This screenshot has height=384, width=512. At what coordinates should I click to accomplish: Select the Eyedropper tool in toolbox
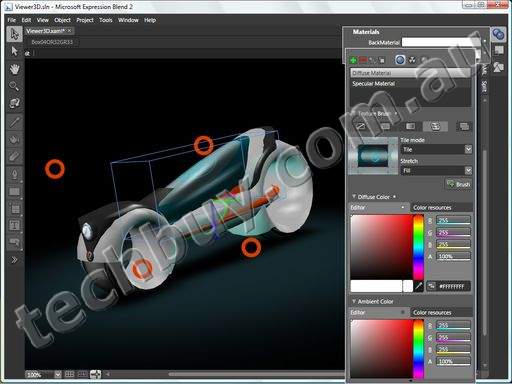[14, 122]
